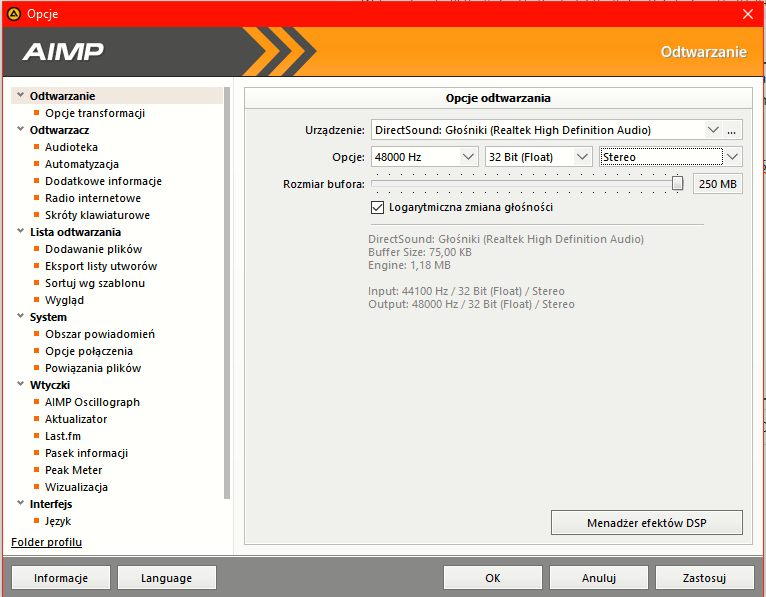Click Zastosuj to apply settings
The height and width of the screenshot is (597, 766).
(x=704, y=578)
